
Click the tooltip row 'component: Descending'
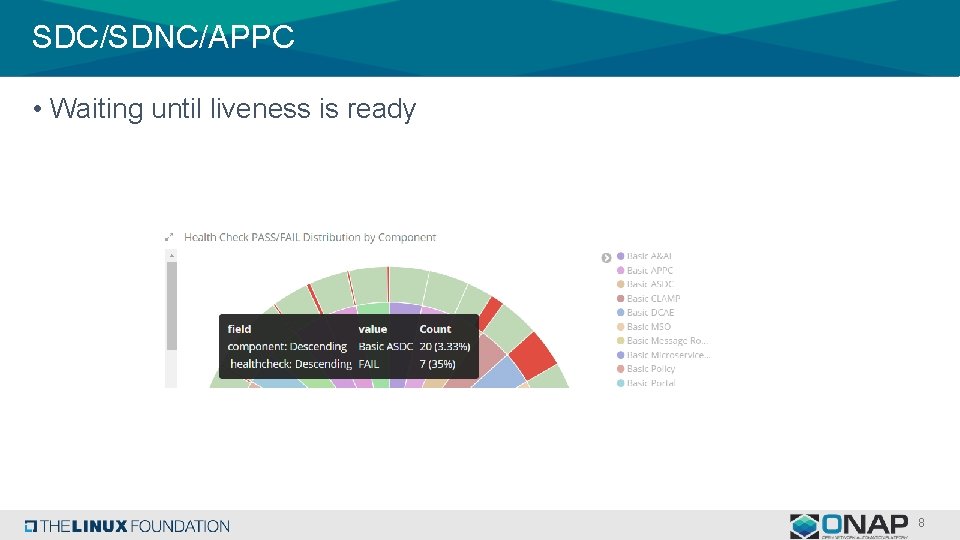287,346
